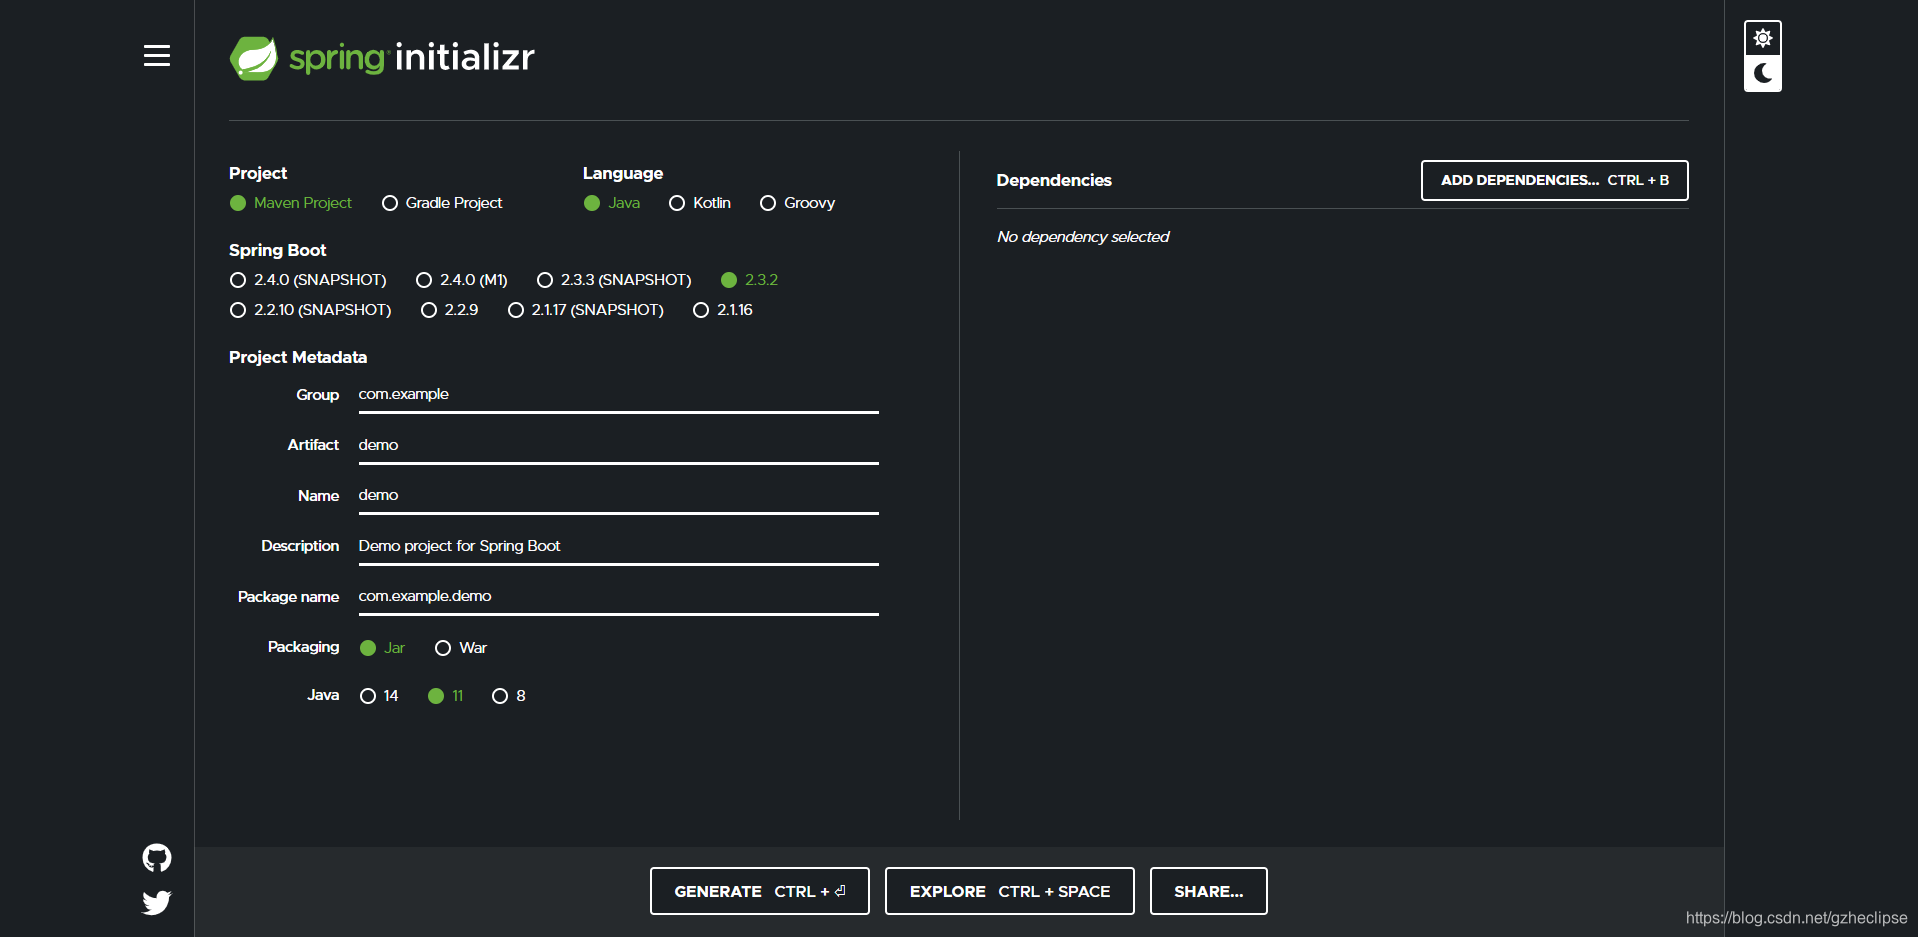1918x937 pixels.
Task: Choose Java language
Action: (x=612, y=203)
